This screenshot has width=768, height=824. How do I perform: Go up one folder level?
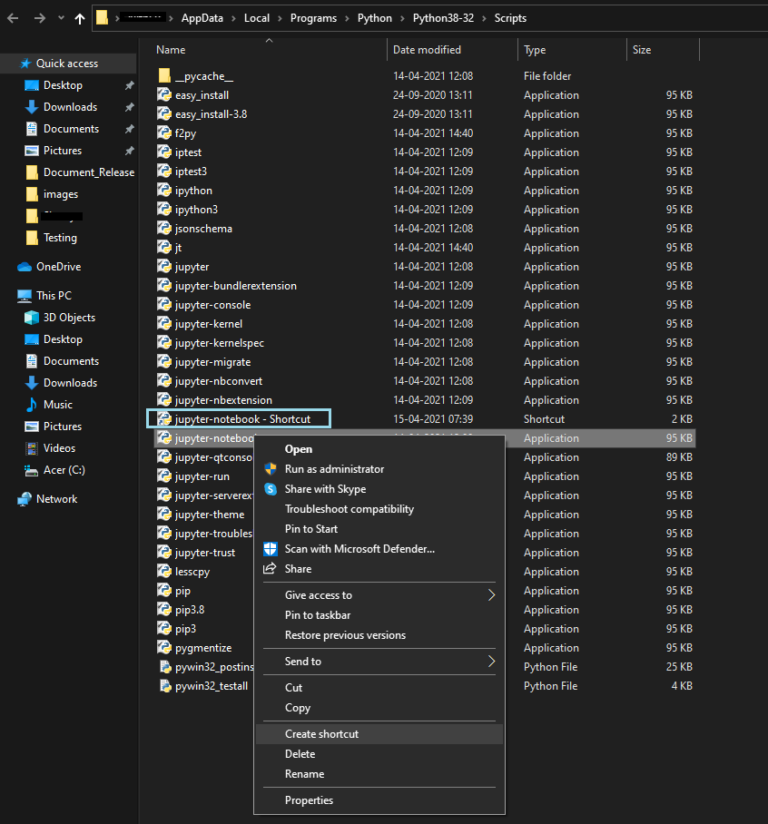pos(80,19)
